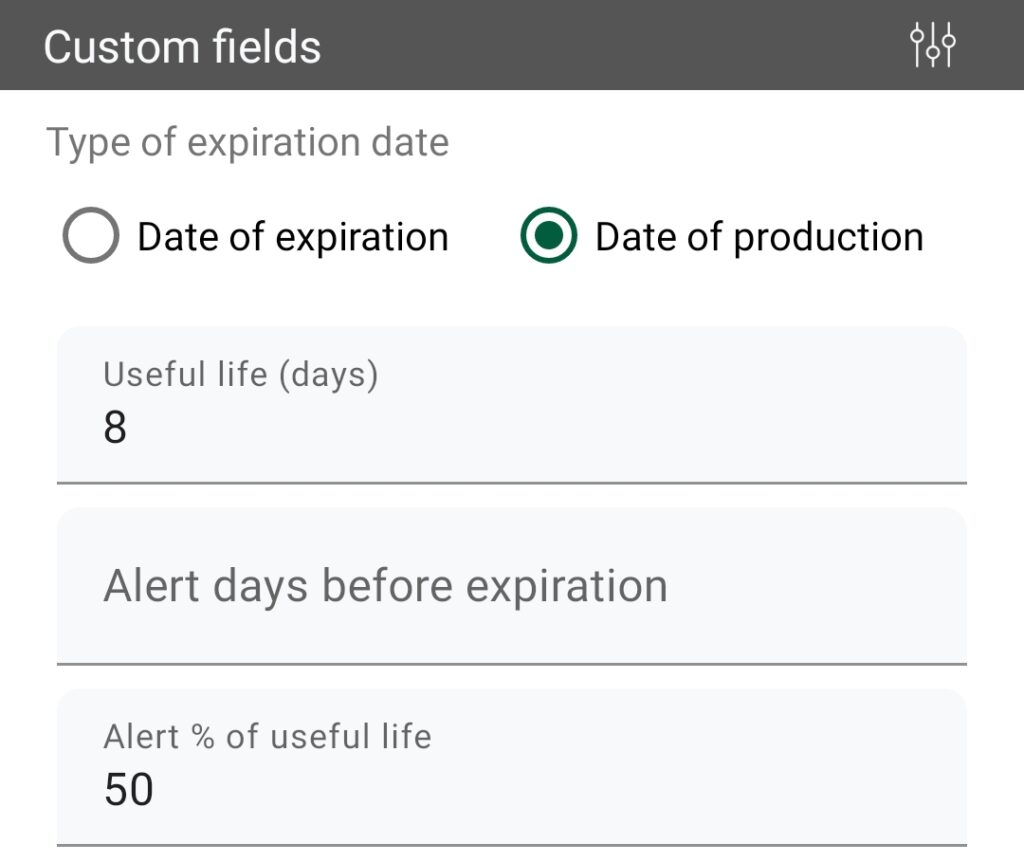Switch expiration type to Date of expiration

point(91,236)
